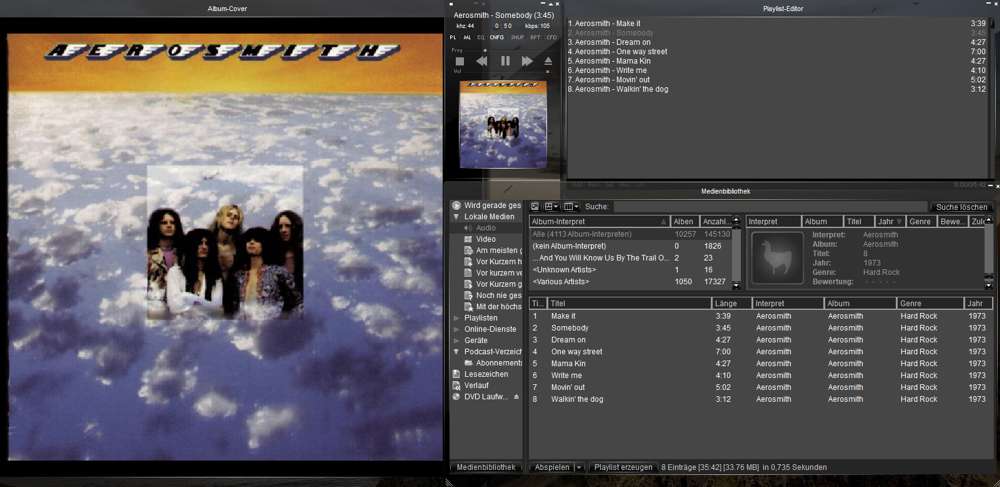Click the Playlist erzeugen button
1000x487 pixels.
click(623, 467)
